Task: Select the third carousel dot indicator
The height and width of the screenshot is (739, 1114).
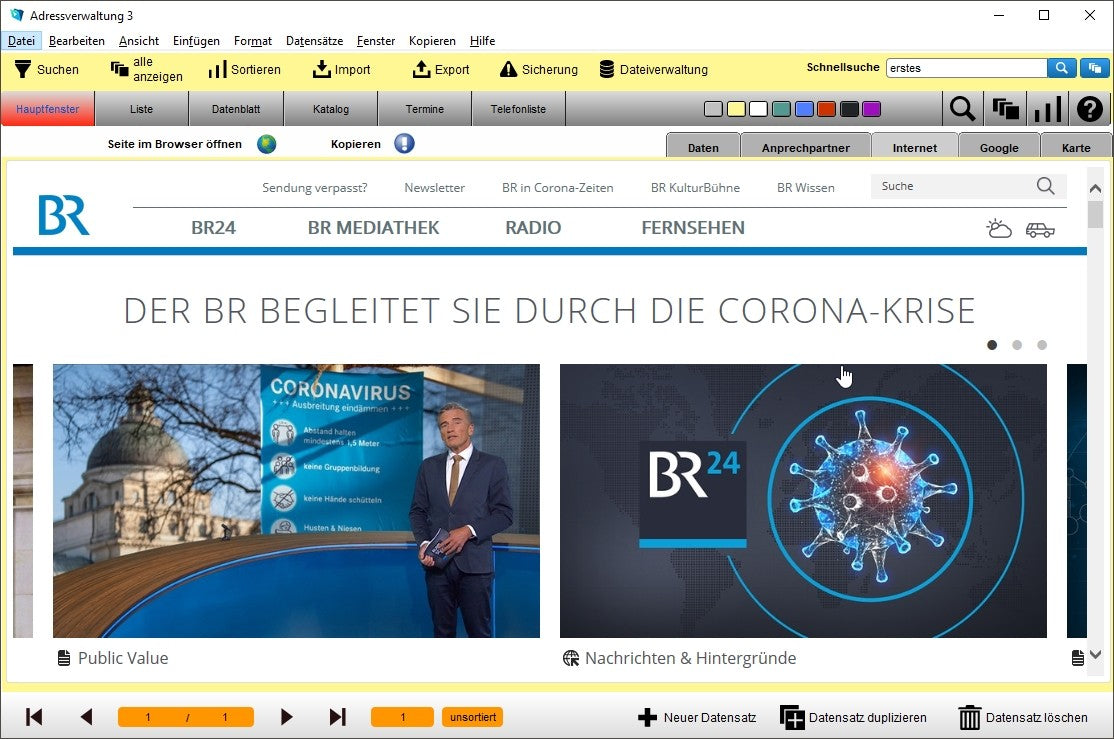Action: [1042, 345]
